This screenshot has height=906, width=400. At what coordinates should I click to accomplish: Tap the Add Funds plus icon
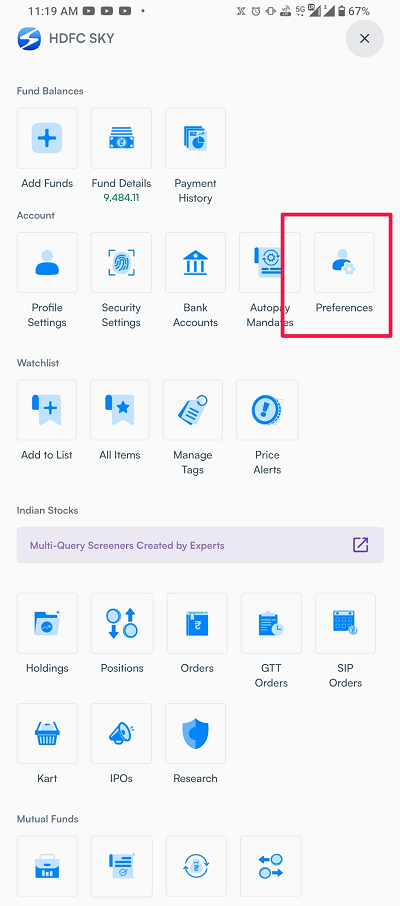[x=47, y=138]
